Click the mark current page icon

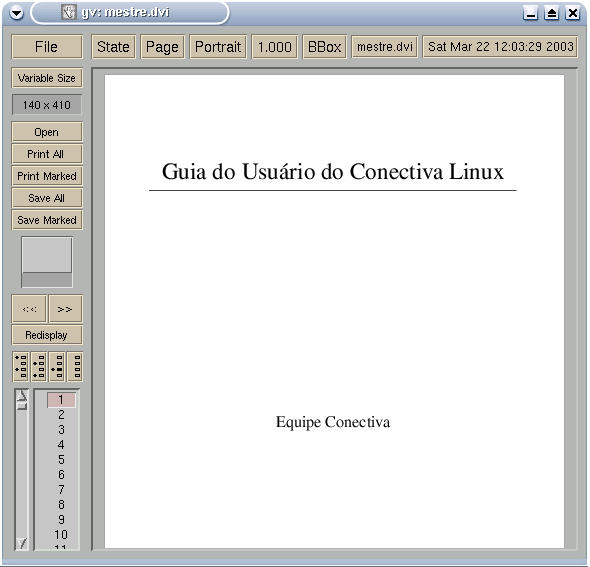pos(57,366)
